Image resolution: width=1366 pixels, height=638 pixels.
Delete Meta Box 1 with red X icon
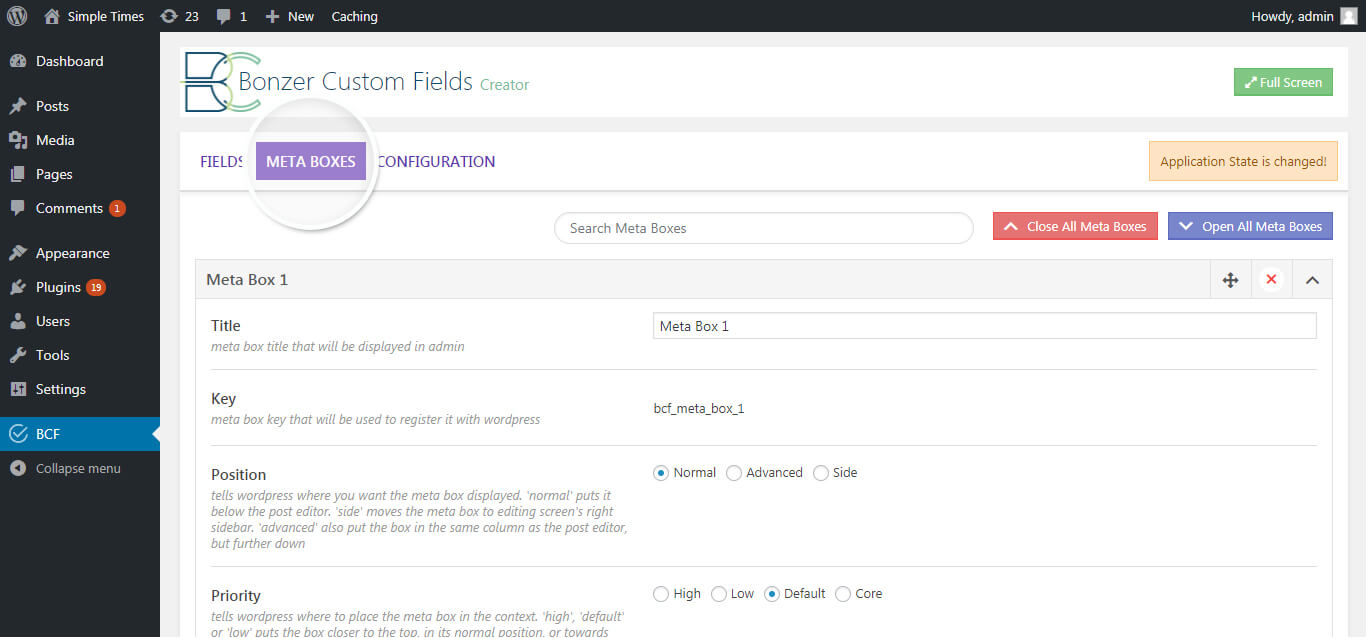pos(1271,280)
